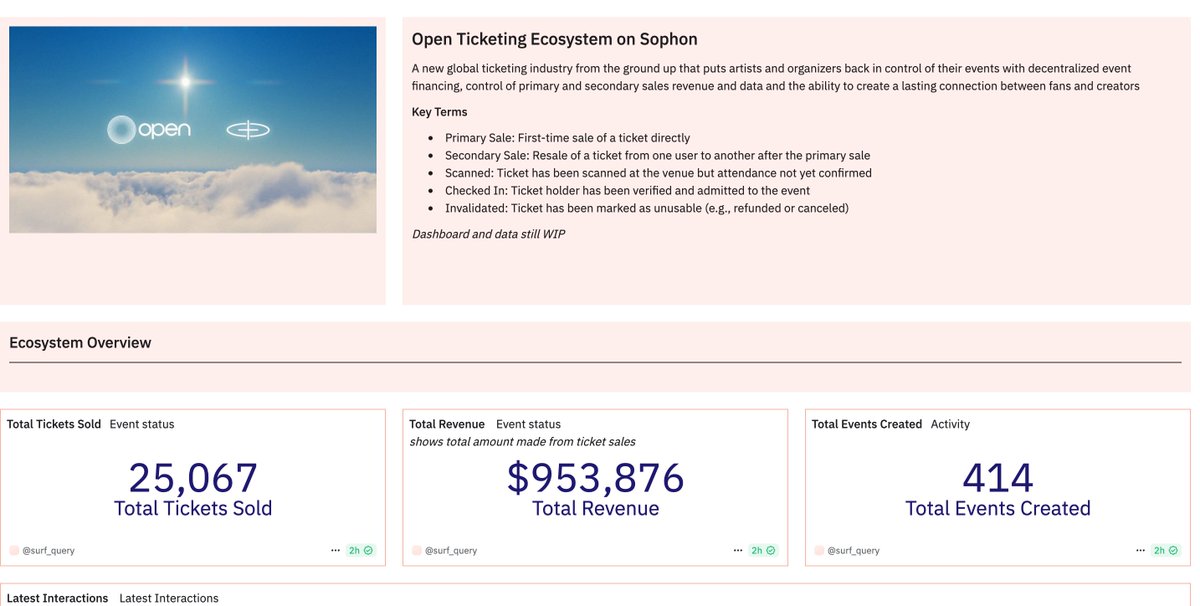Image resolution: width=1200 pixels, height=606 pixels.
Task: Click 2h refresh badge on Total Events Created card
Action: pyautogui.click(x=1165, y=550)
